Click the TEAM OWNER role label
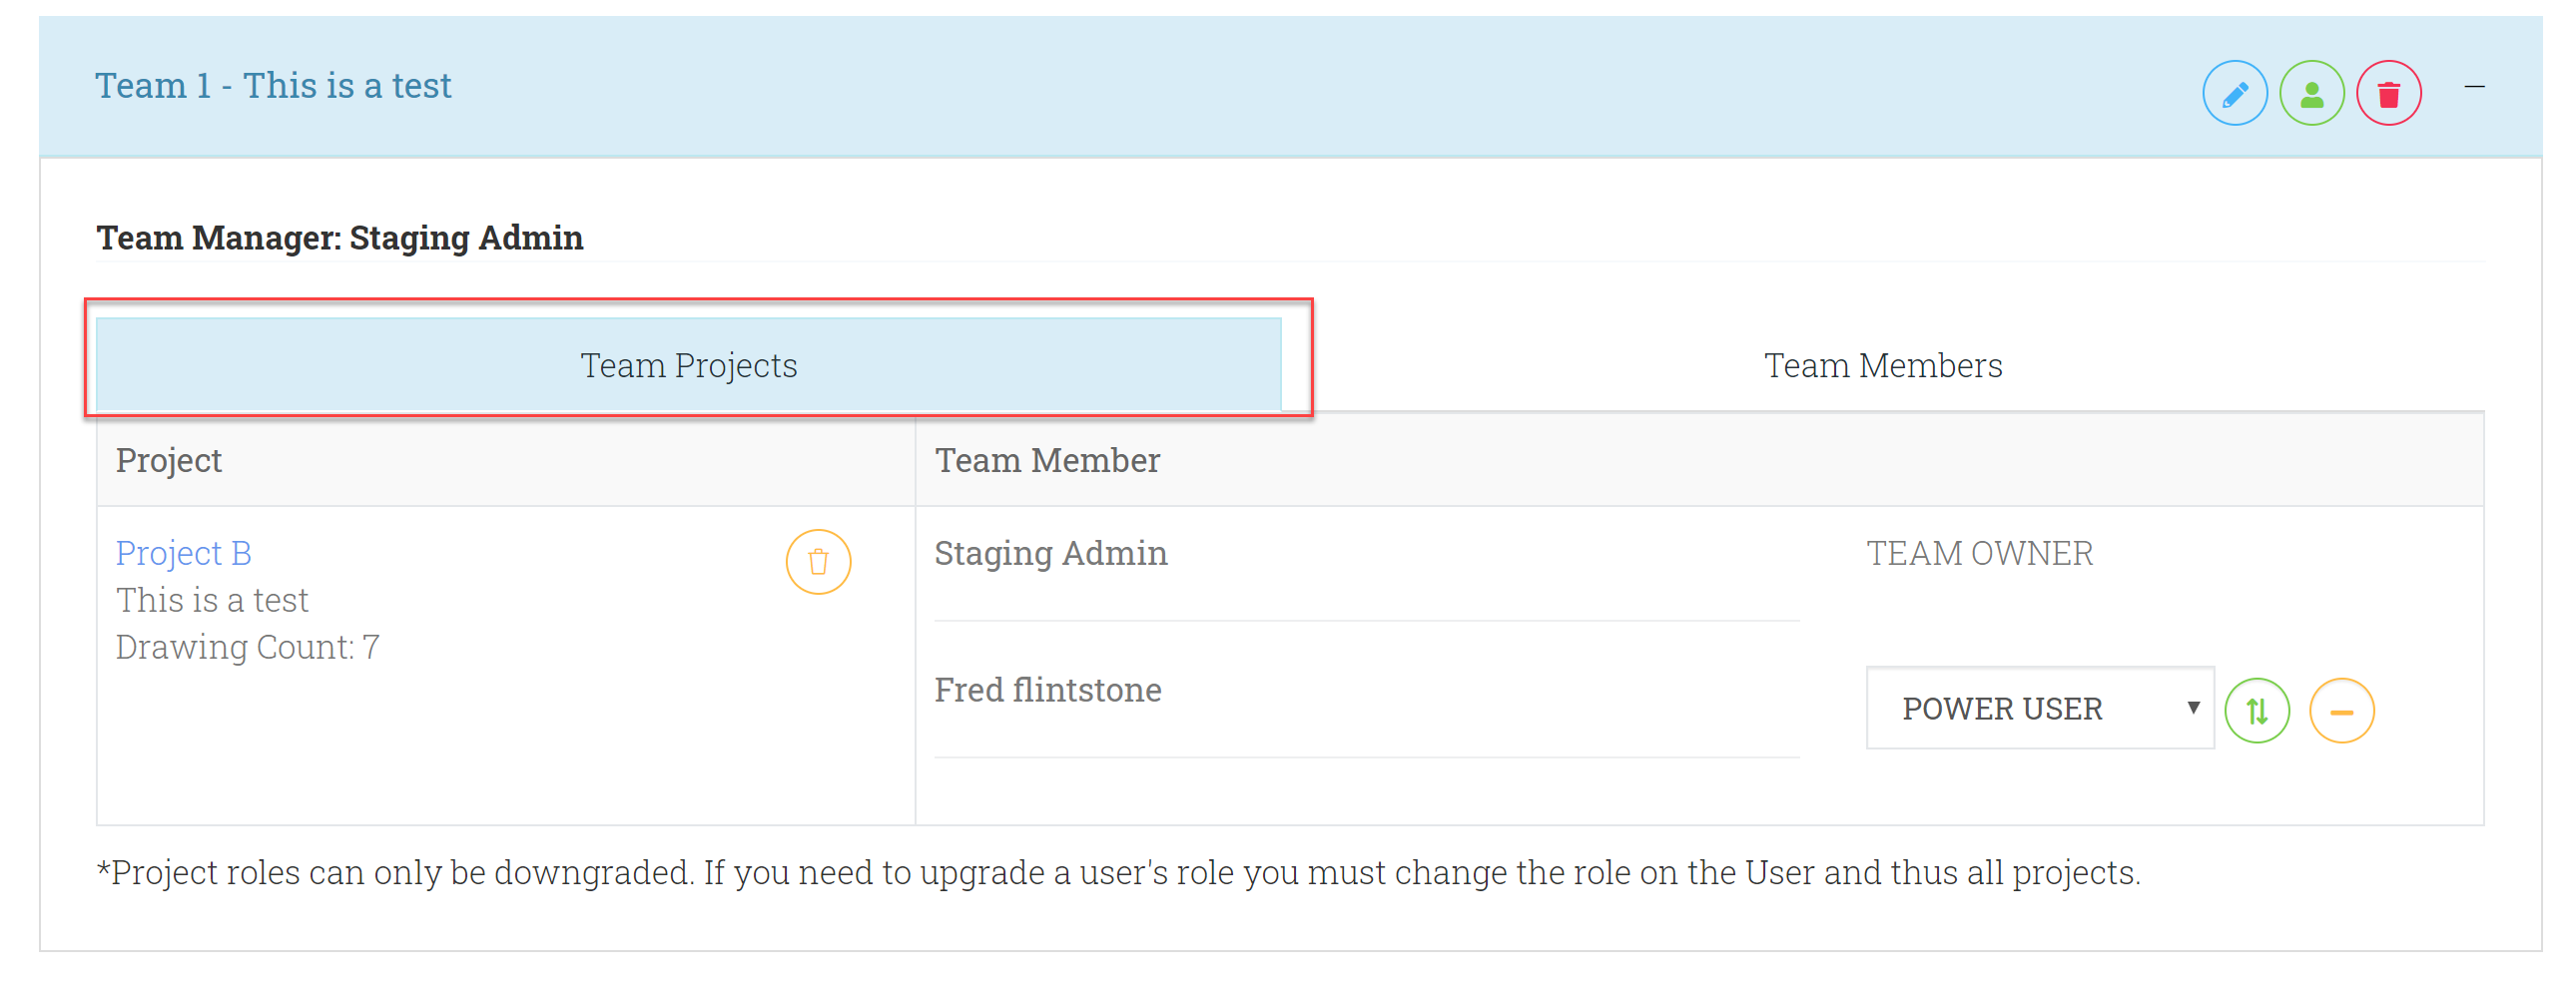The width and height of the screenshot is (2576, 989). [1979, 553]
